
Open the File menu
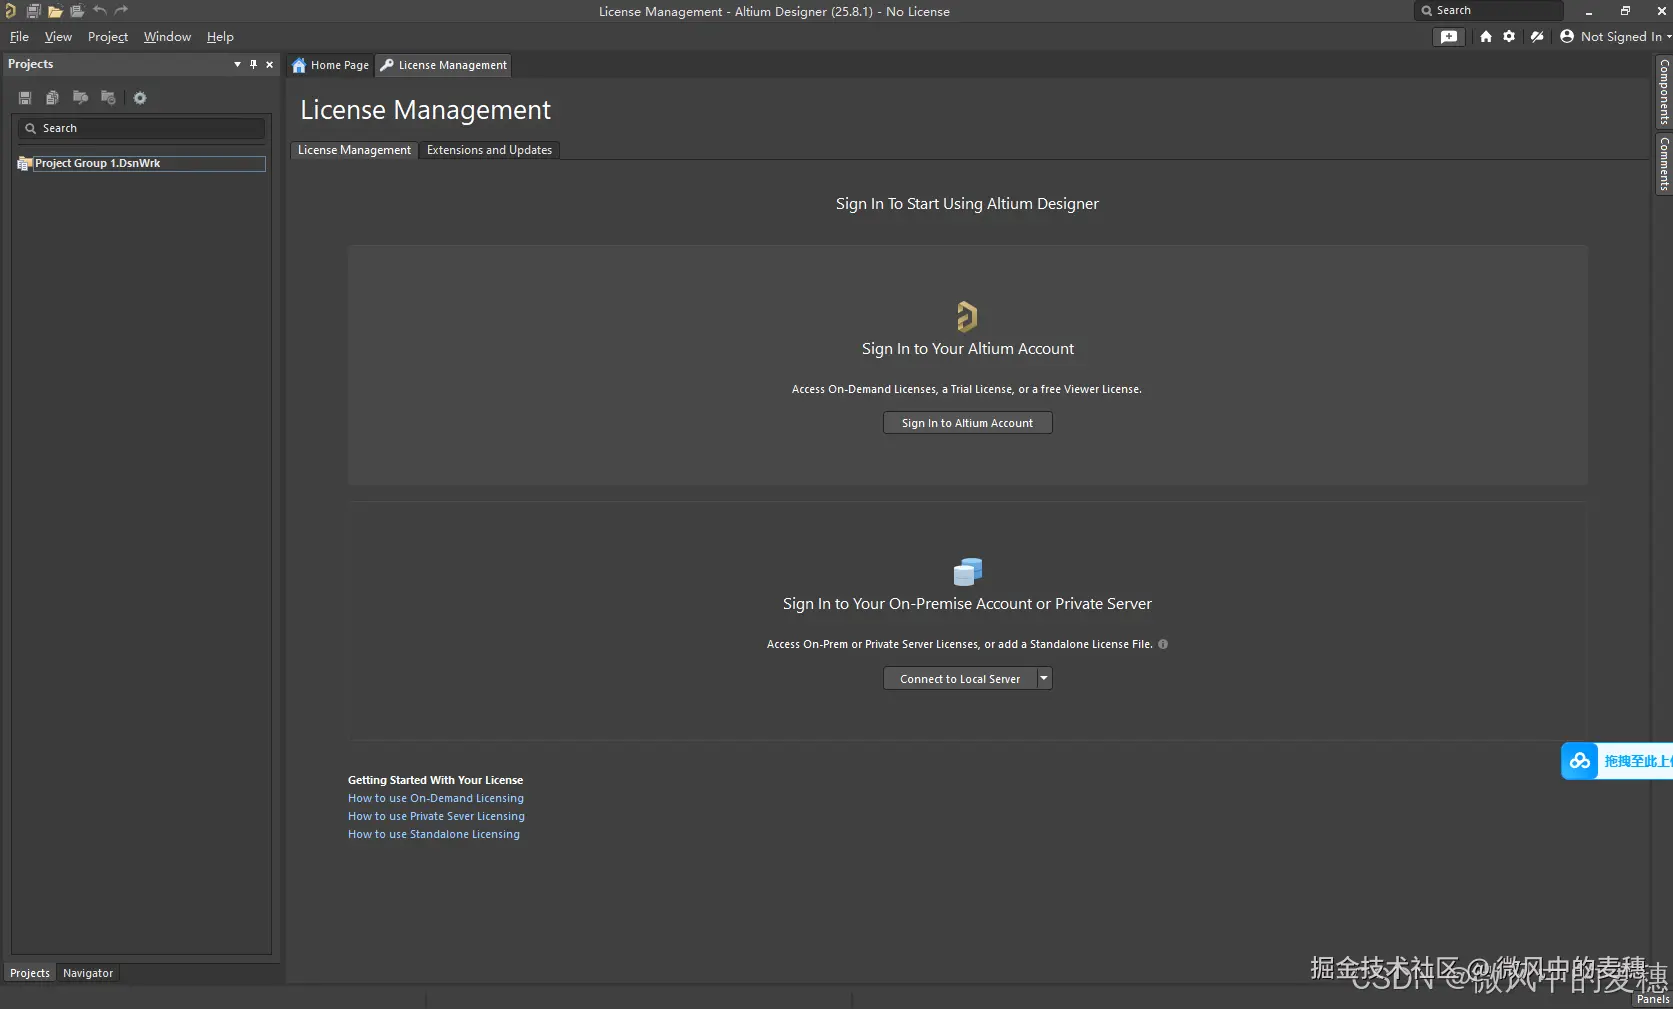[x=19, y=37]
